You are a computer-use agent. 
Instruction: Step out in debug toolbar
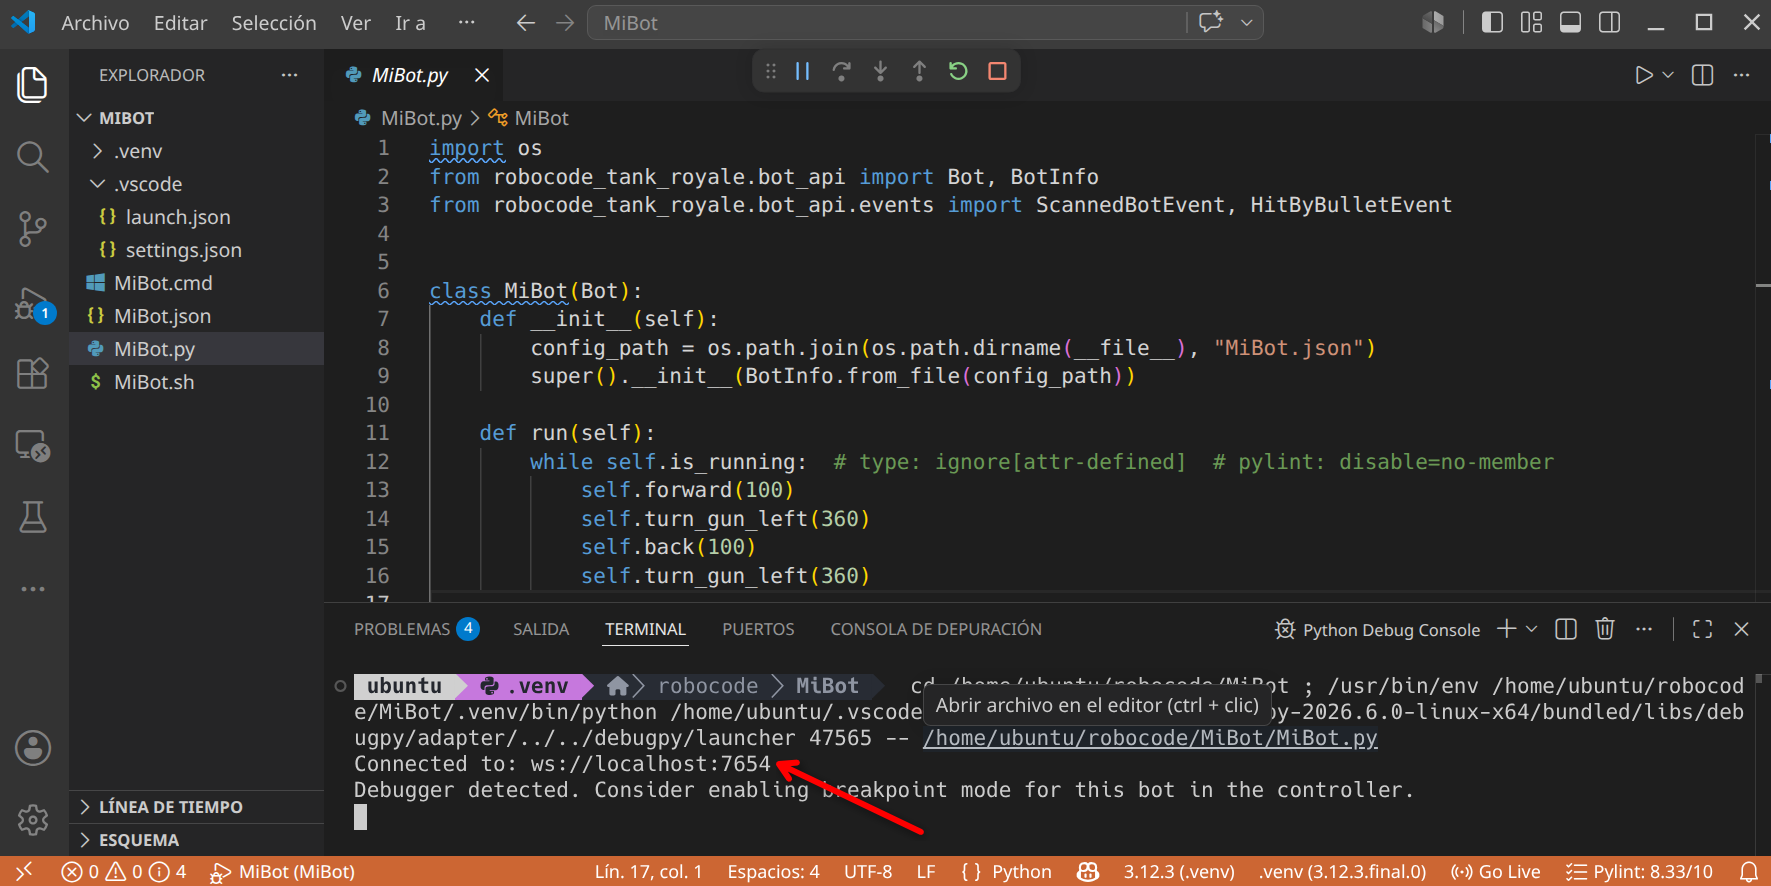click(919, 71)
